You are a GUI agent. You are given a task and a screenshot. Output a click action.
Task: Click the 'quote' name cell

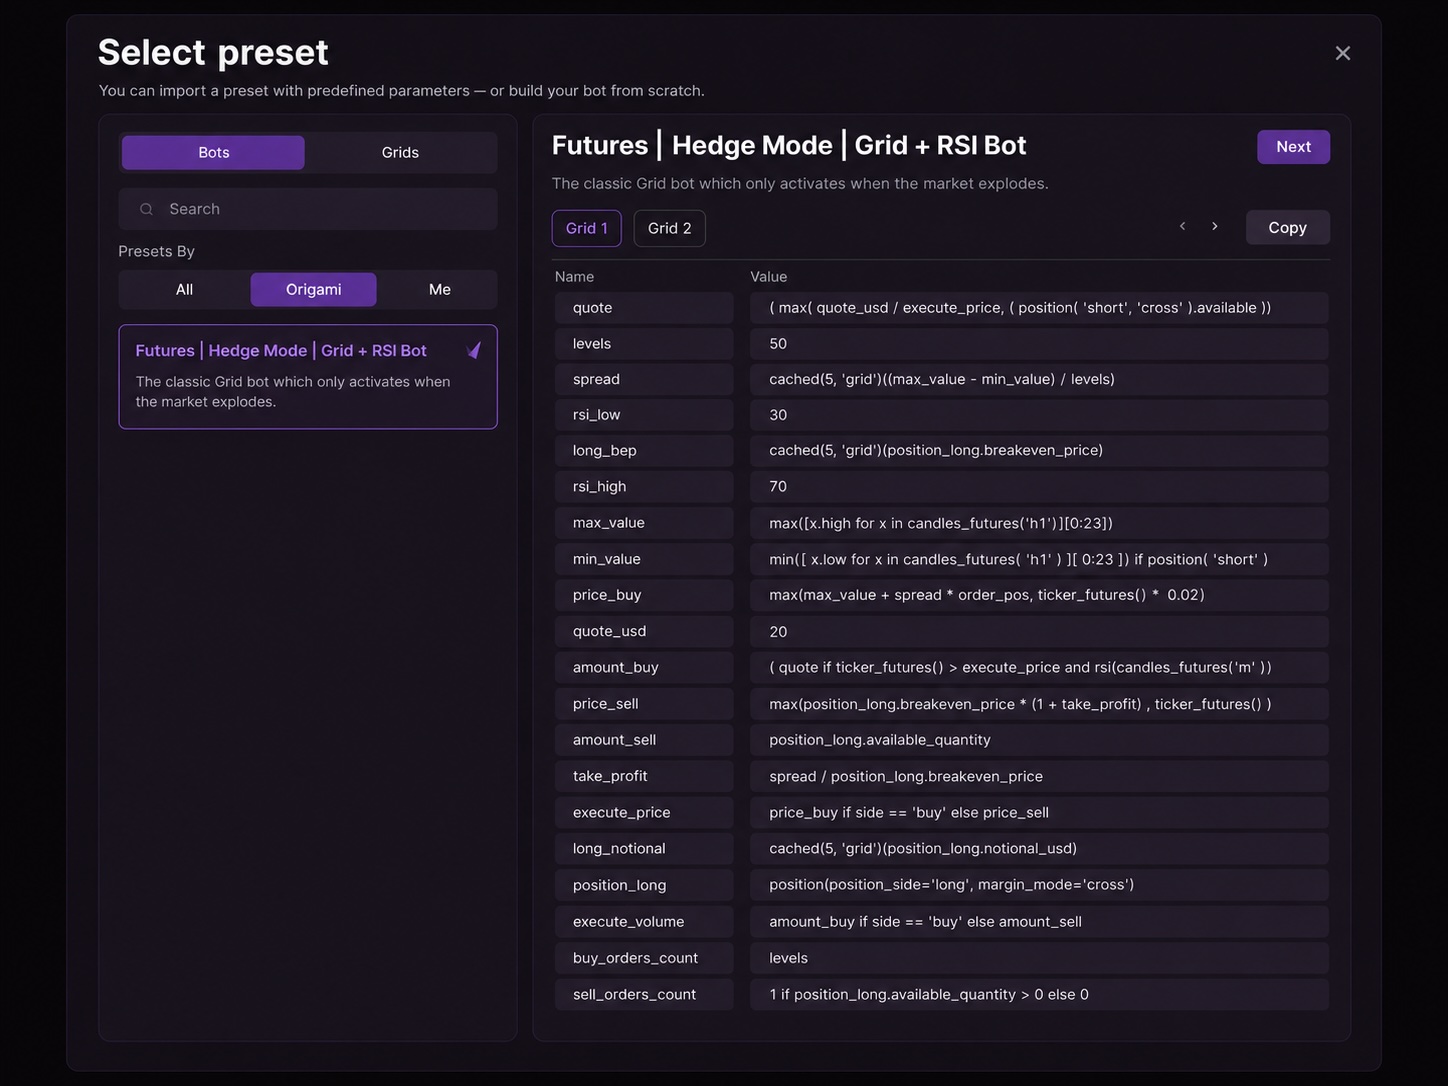click(x=644, y=308)
